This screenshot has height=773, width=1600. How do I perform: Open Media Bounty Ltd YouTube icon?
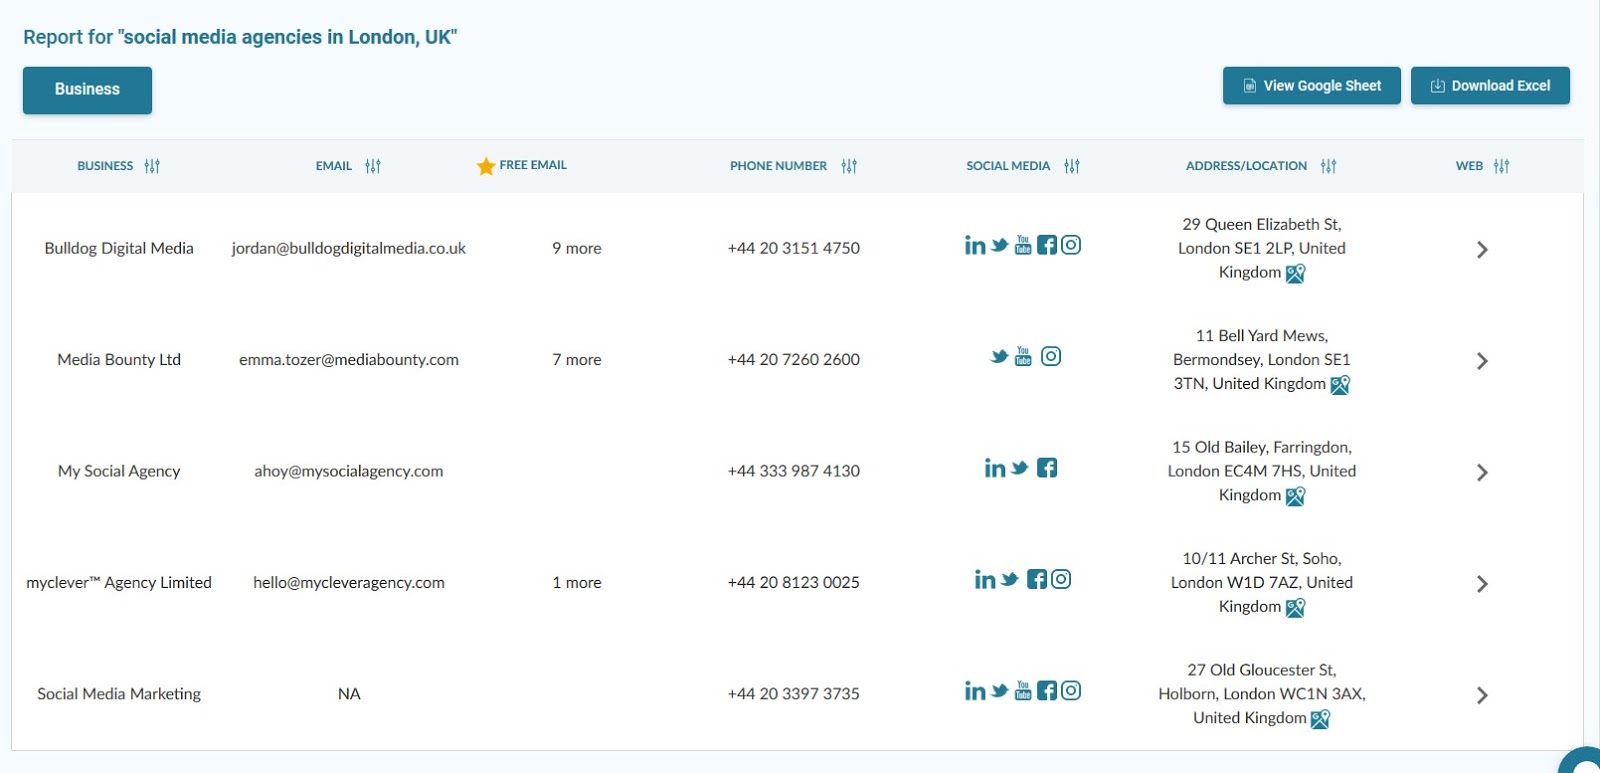[1023, 356]
